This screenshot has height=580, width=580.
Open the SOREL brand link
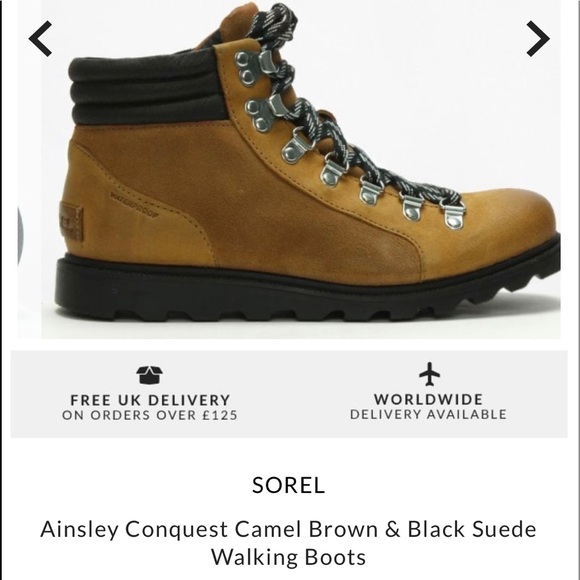[x=289, y=485]
